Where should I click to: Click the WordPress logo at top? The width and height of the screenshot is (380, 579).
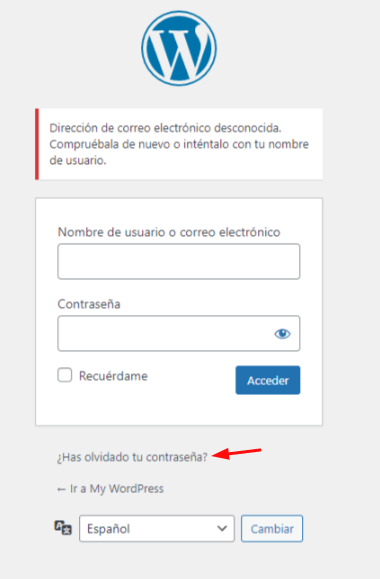coord(179,48)
